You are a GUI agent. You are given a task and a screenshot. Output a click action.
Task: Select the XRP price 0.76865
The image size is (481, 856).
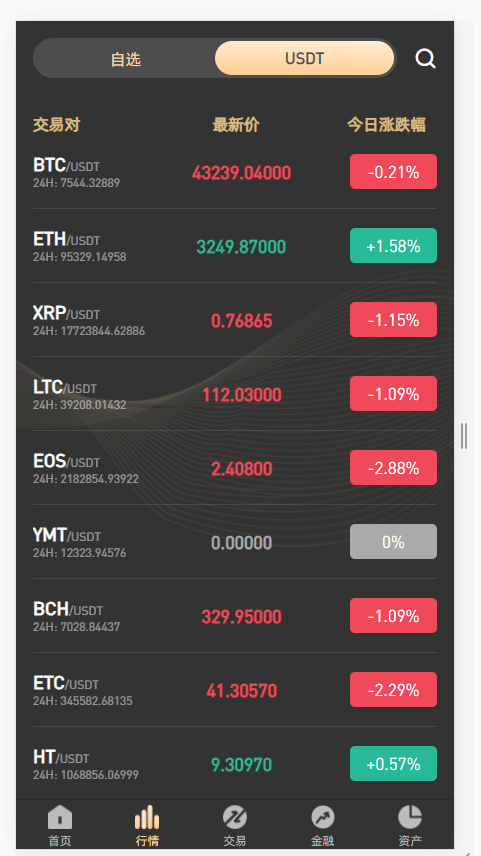(x=241, y=320)
